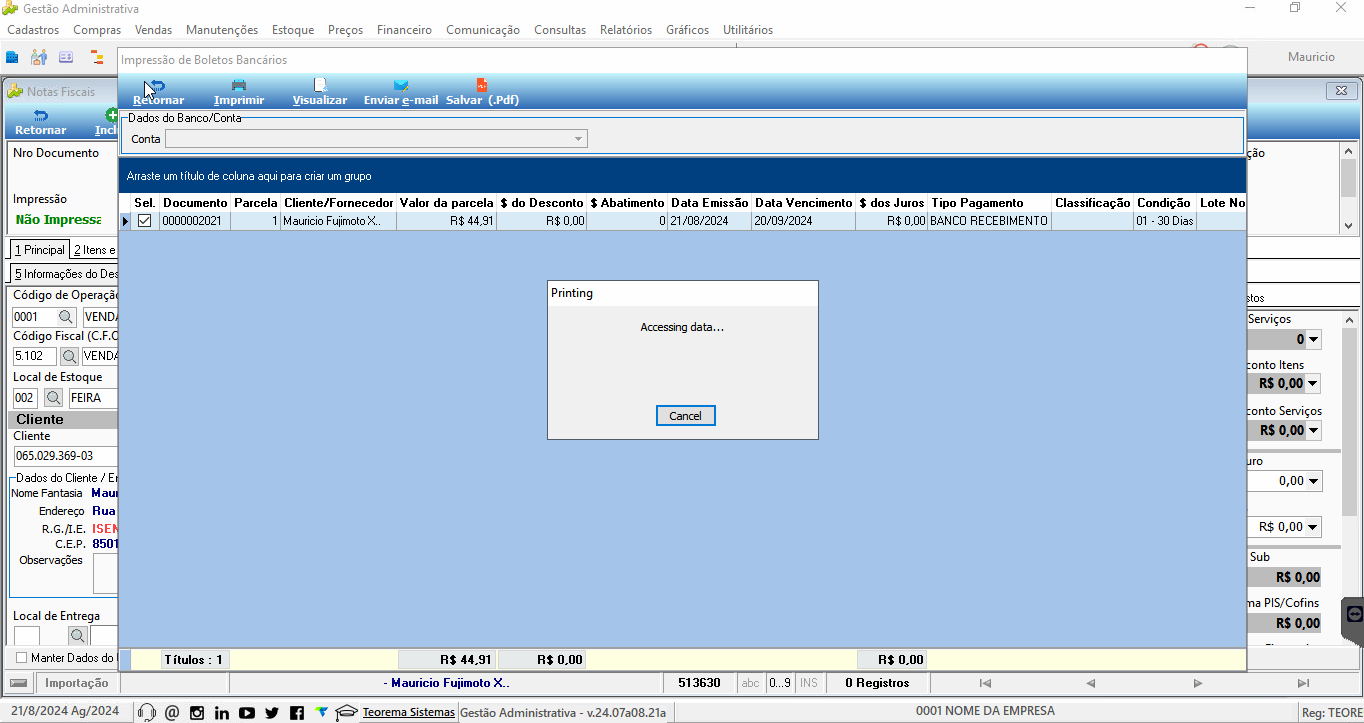Open the Vendas menu
This screenshot has width=1364, height=723.
tap(153, 30)
